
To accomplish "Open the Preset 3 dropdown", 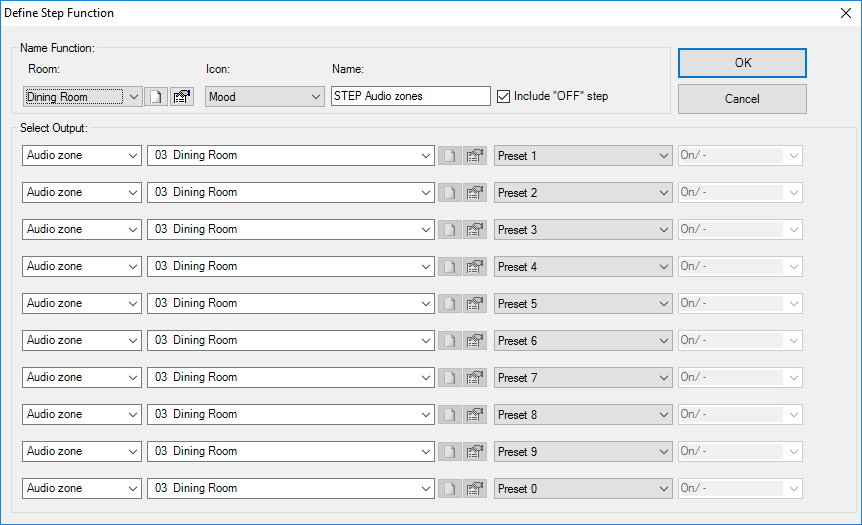I will click(x=583, y=229).
